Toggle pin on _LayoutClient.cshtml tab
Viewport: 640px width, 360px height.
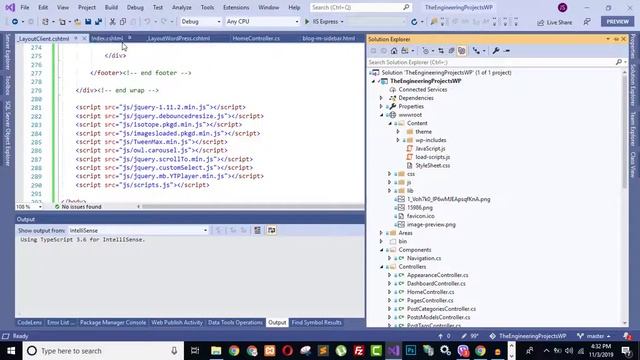pyautogui.click(x=76, y=38)
